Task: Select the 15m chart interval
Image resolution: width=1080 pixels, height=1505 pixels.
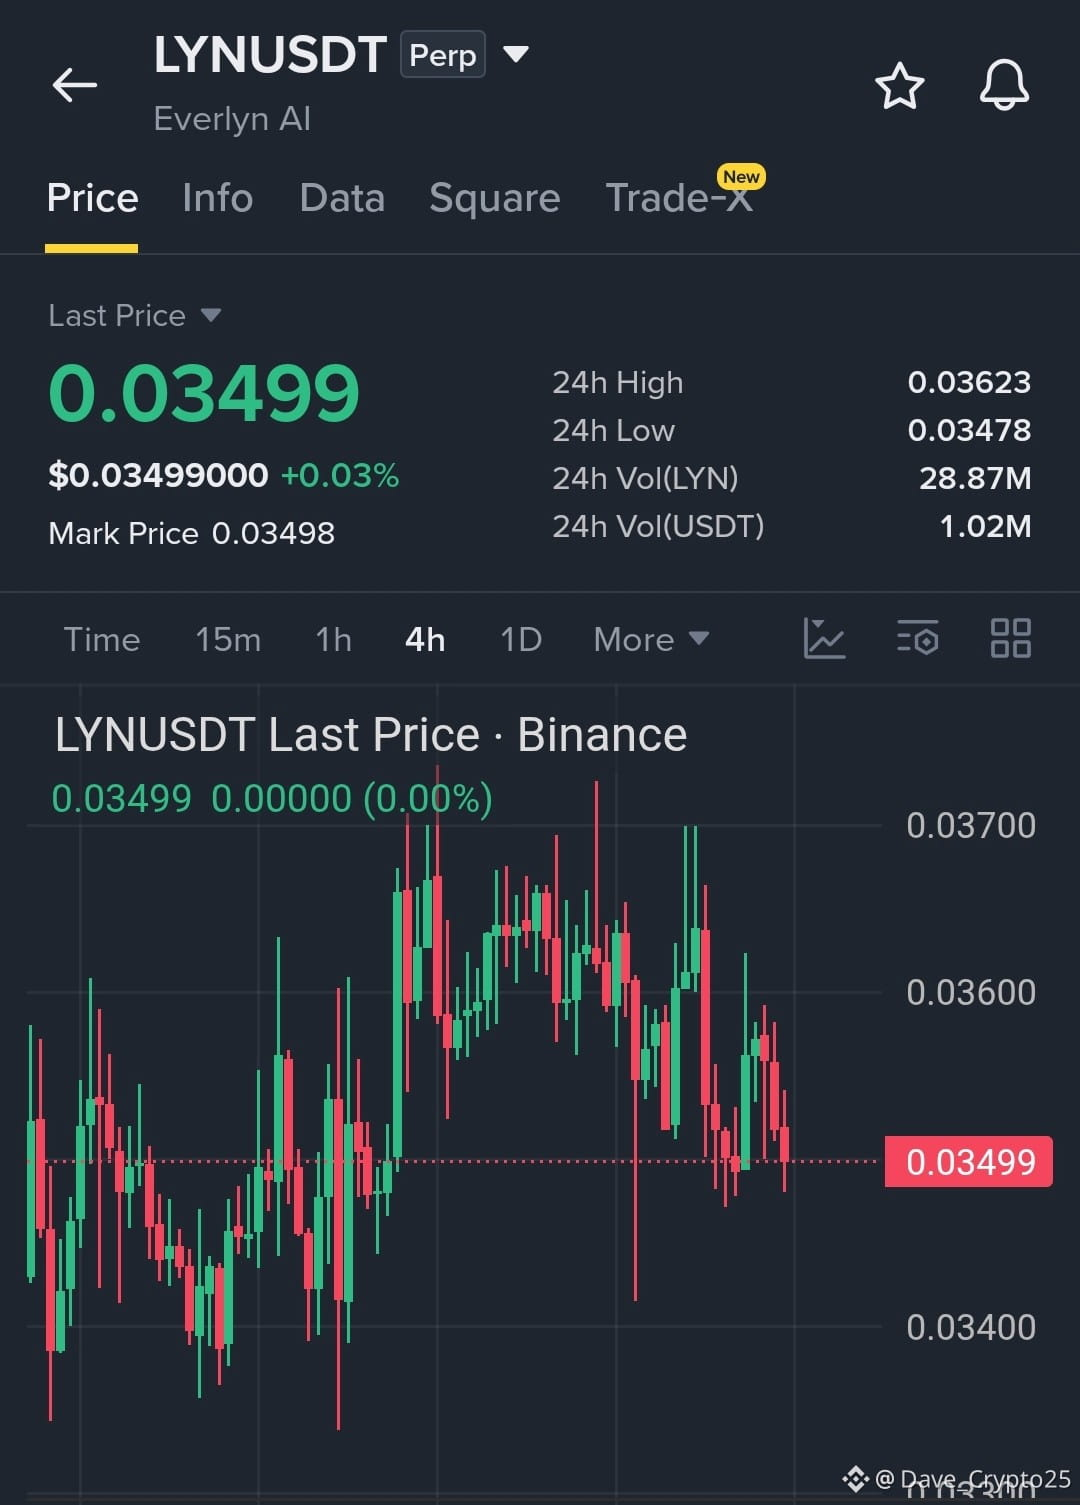Action: [228, 639]
